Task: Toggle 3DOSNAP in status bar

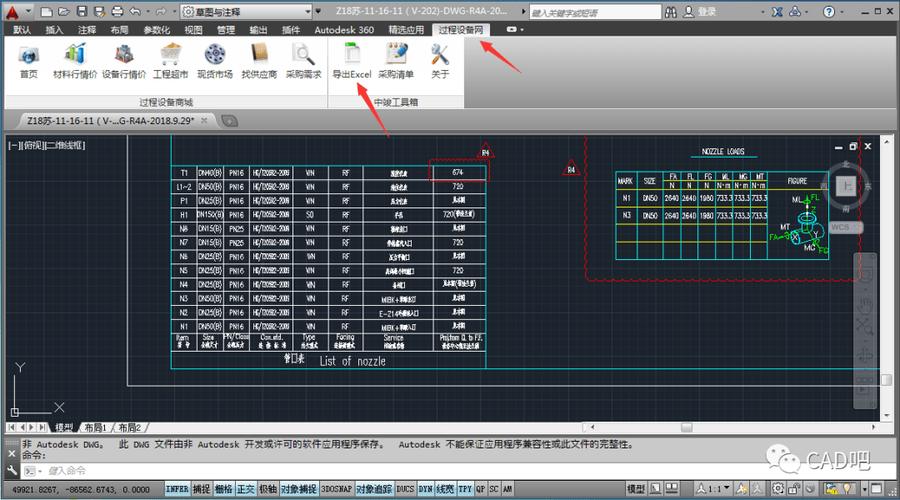Action: [336, 489]
